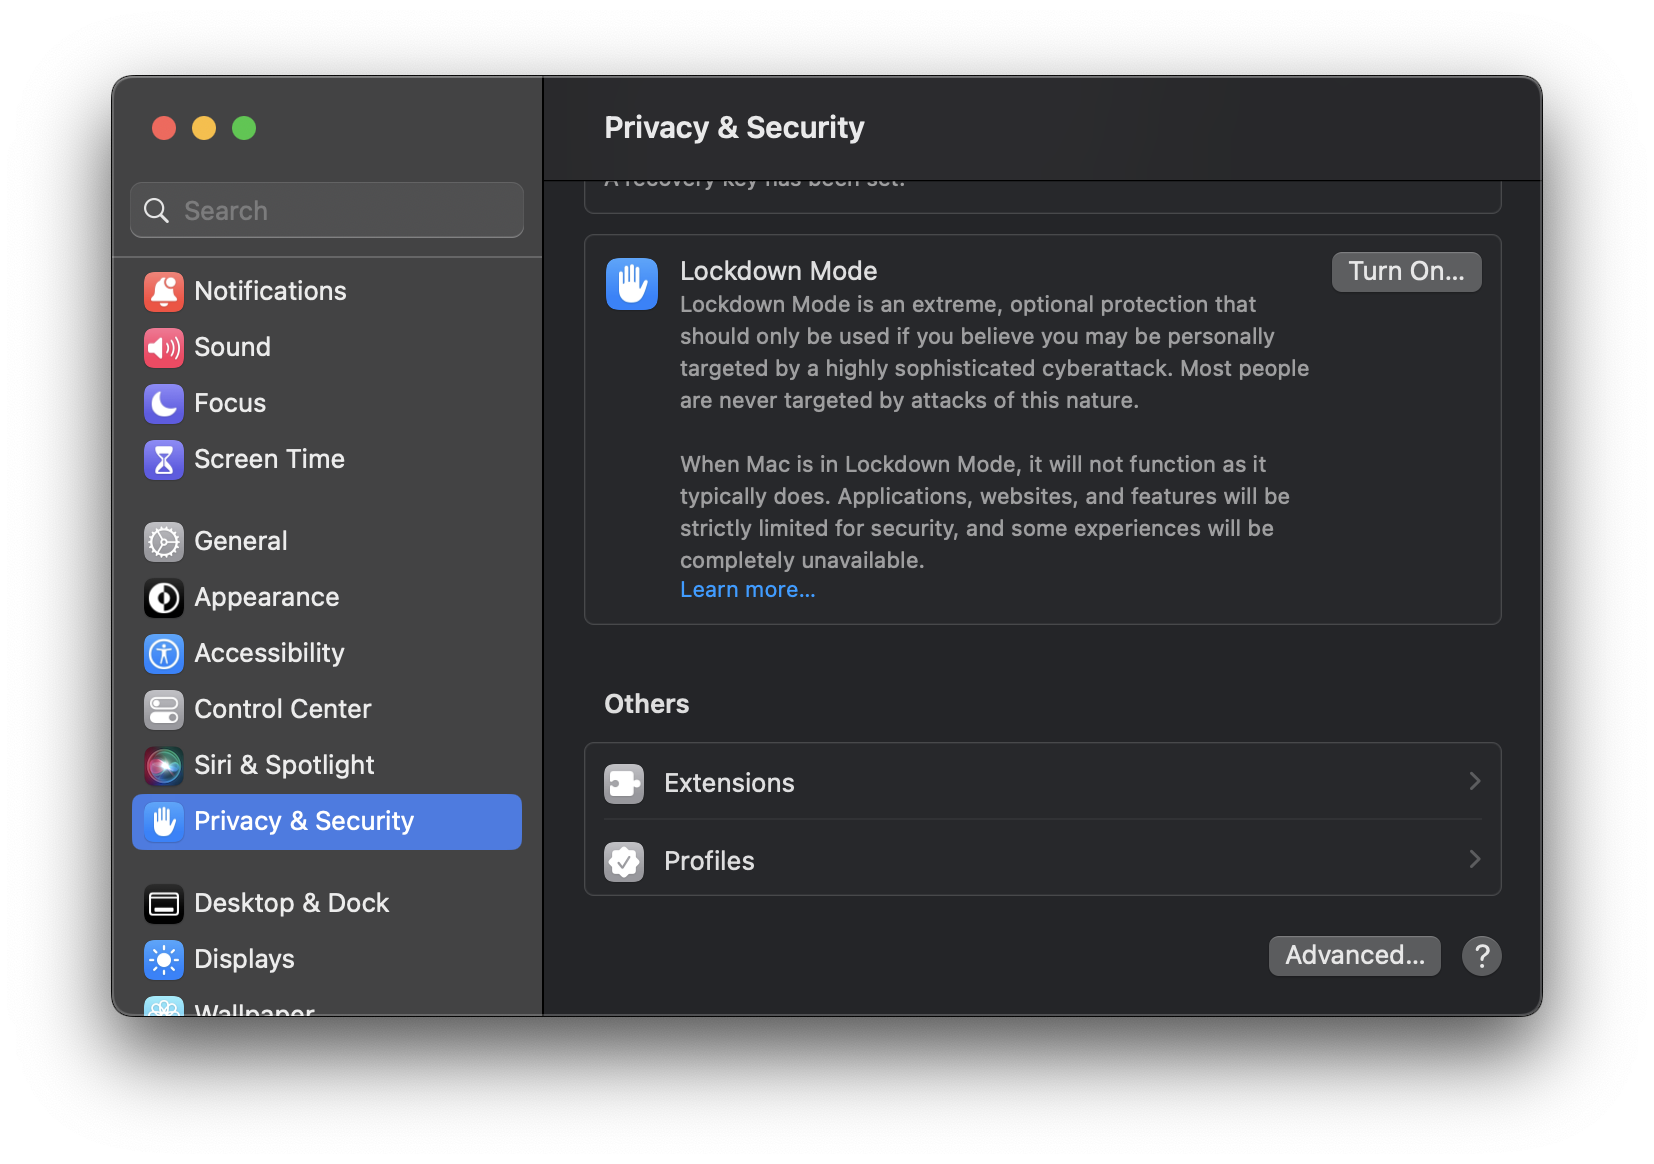Click the General gear icon
This screenshot has width=1654, height=1164.
164,541
